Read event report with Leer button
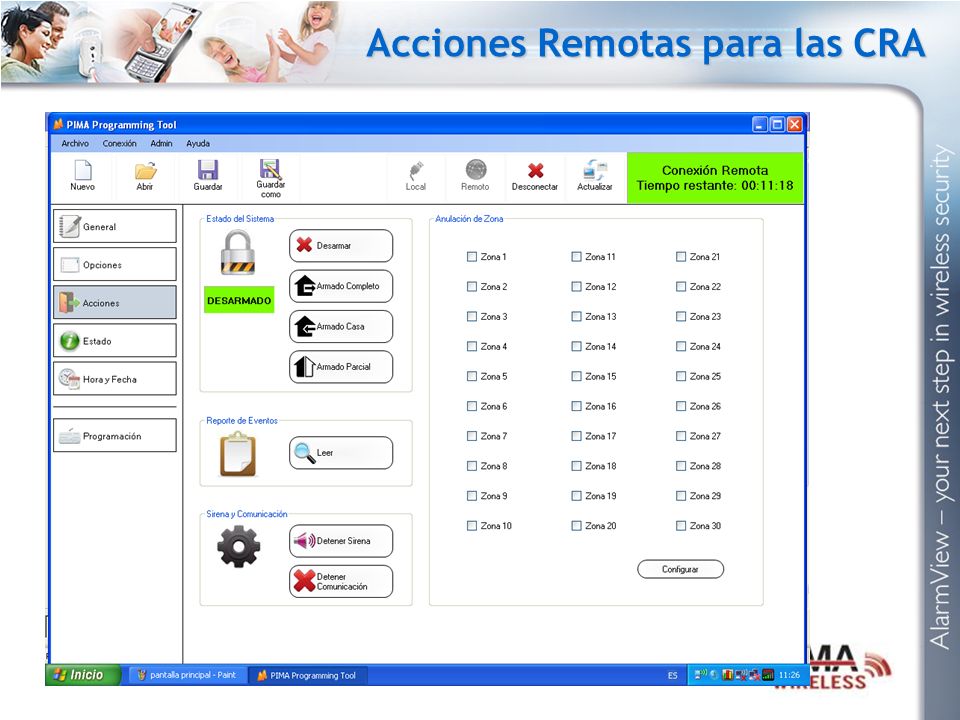This screenshot has width=960, height=720. click(x=341, y=452)
